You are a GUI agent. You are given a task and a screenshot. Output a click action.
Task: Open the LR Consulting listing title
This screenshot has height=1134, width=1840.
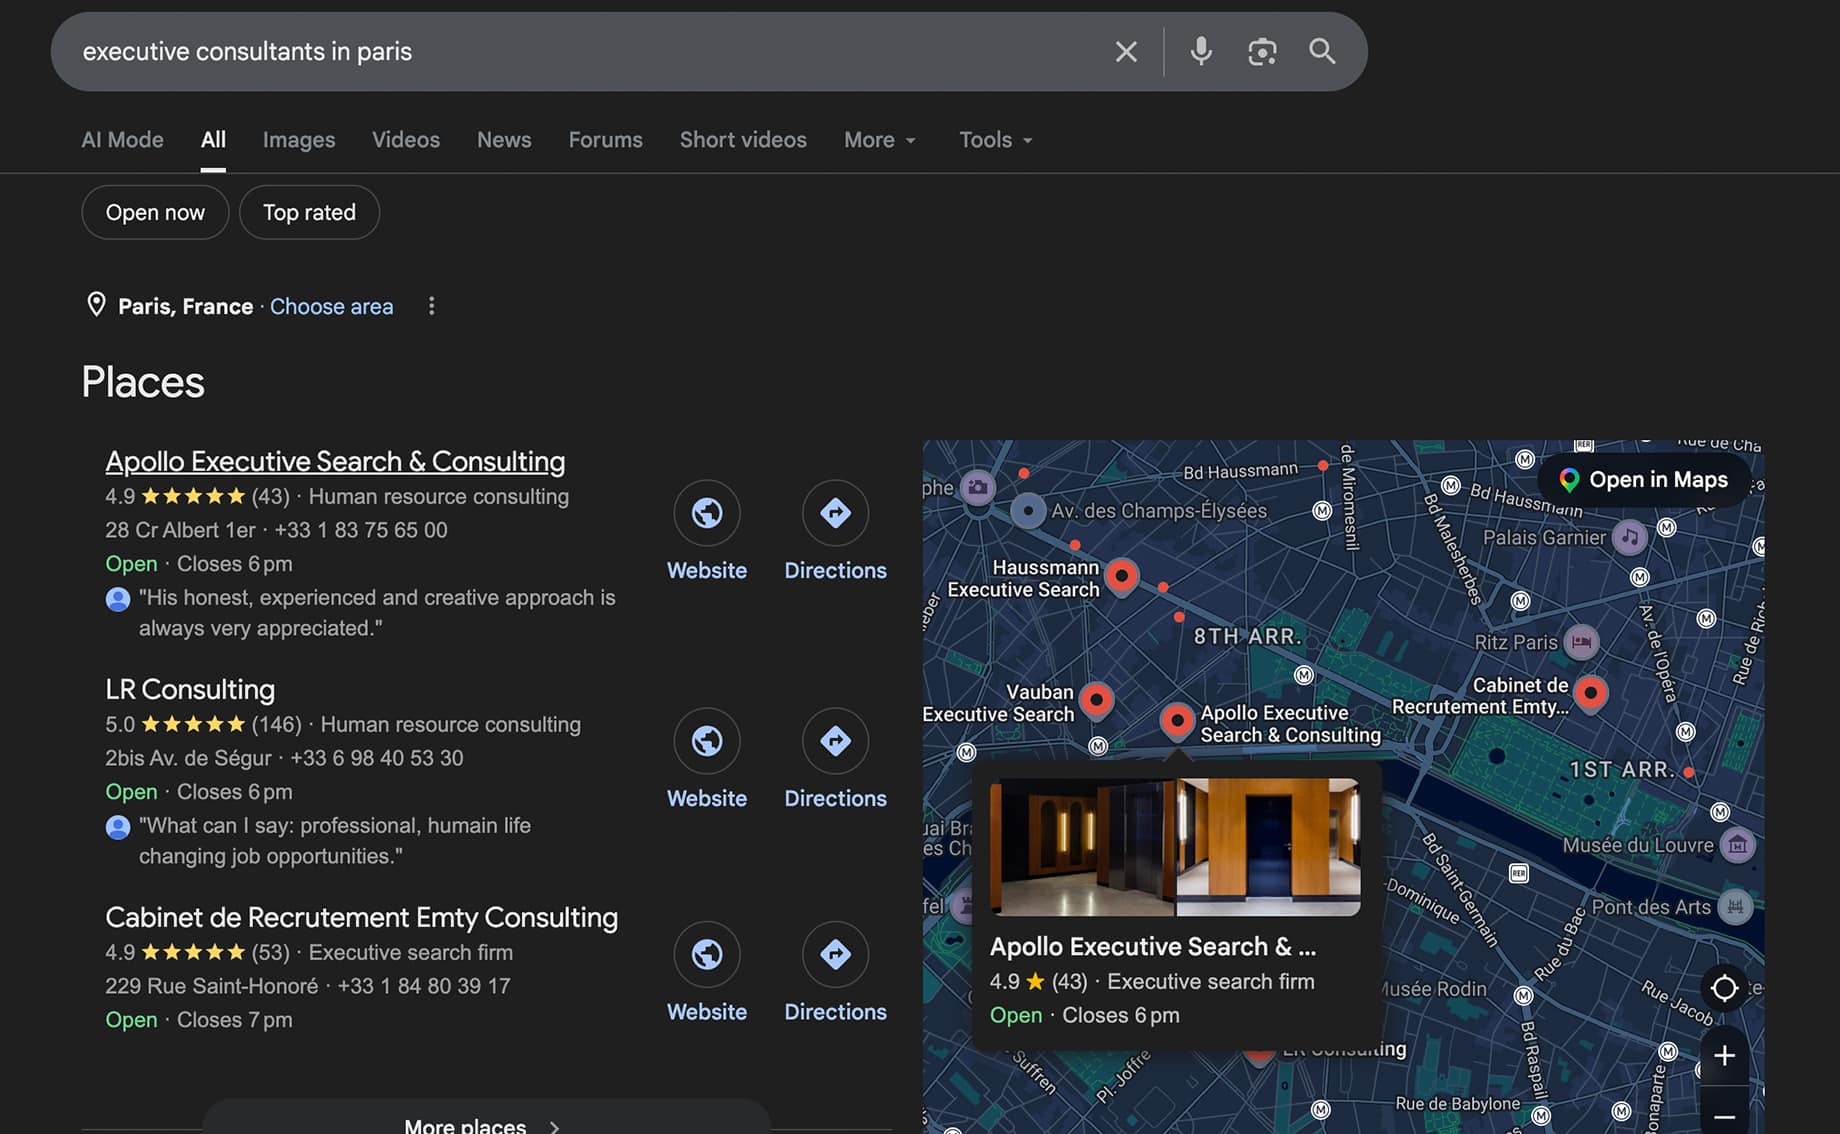pyautogui.click(x=190, y=689)
